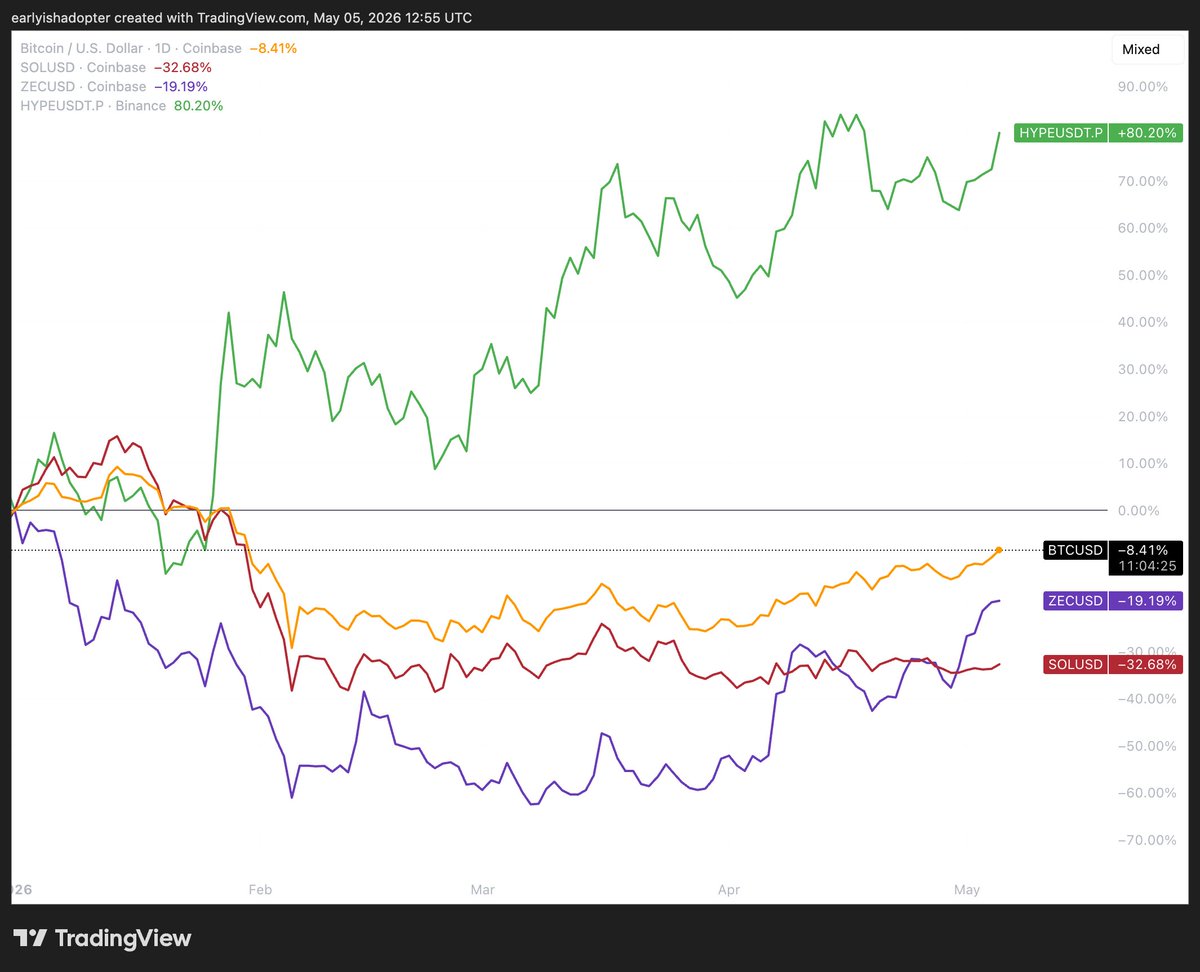Click the -8.41% orange legend value
Image resolution: width=1200 pixels, height=972 pixels.
coord(273,48)
